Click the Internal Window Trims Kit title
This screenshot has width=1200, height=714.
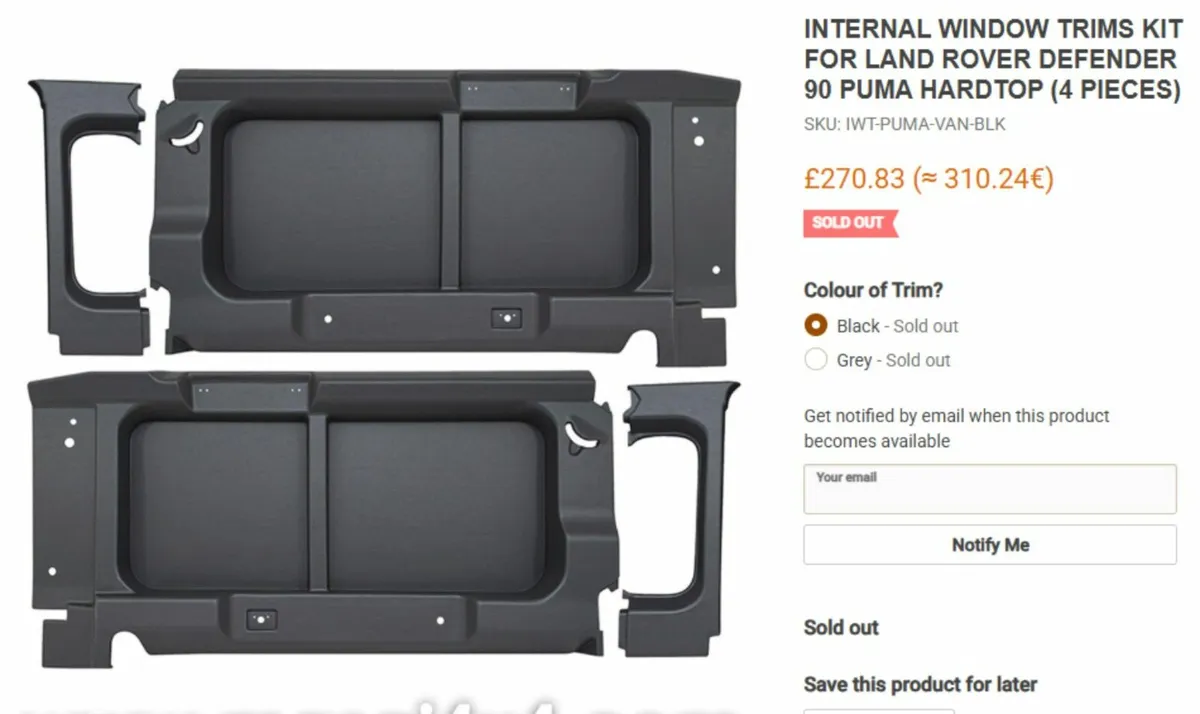pyautogui.click(x=991, y=59)
